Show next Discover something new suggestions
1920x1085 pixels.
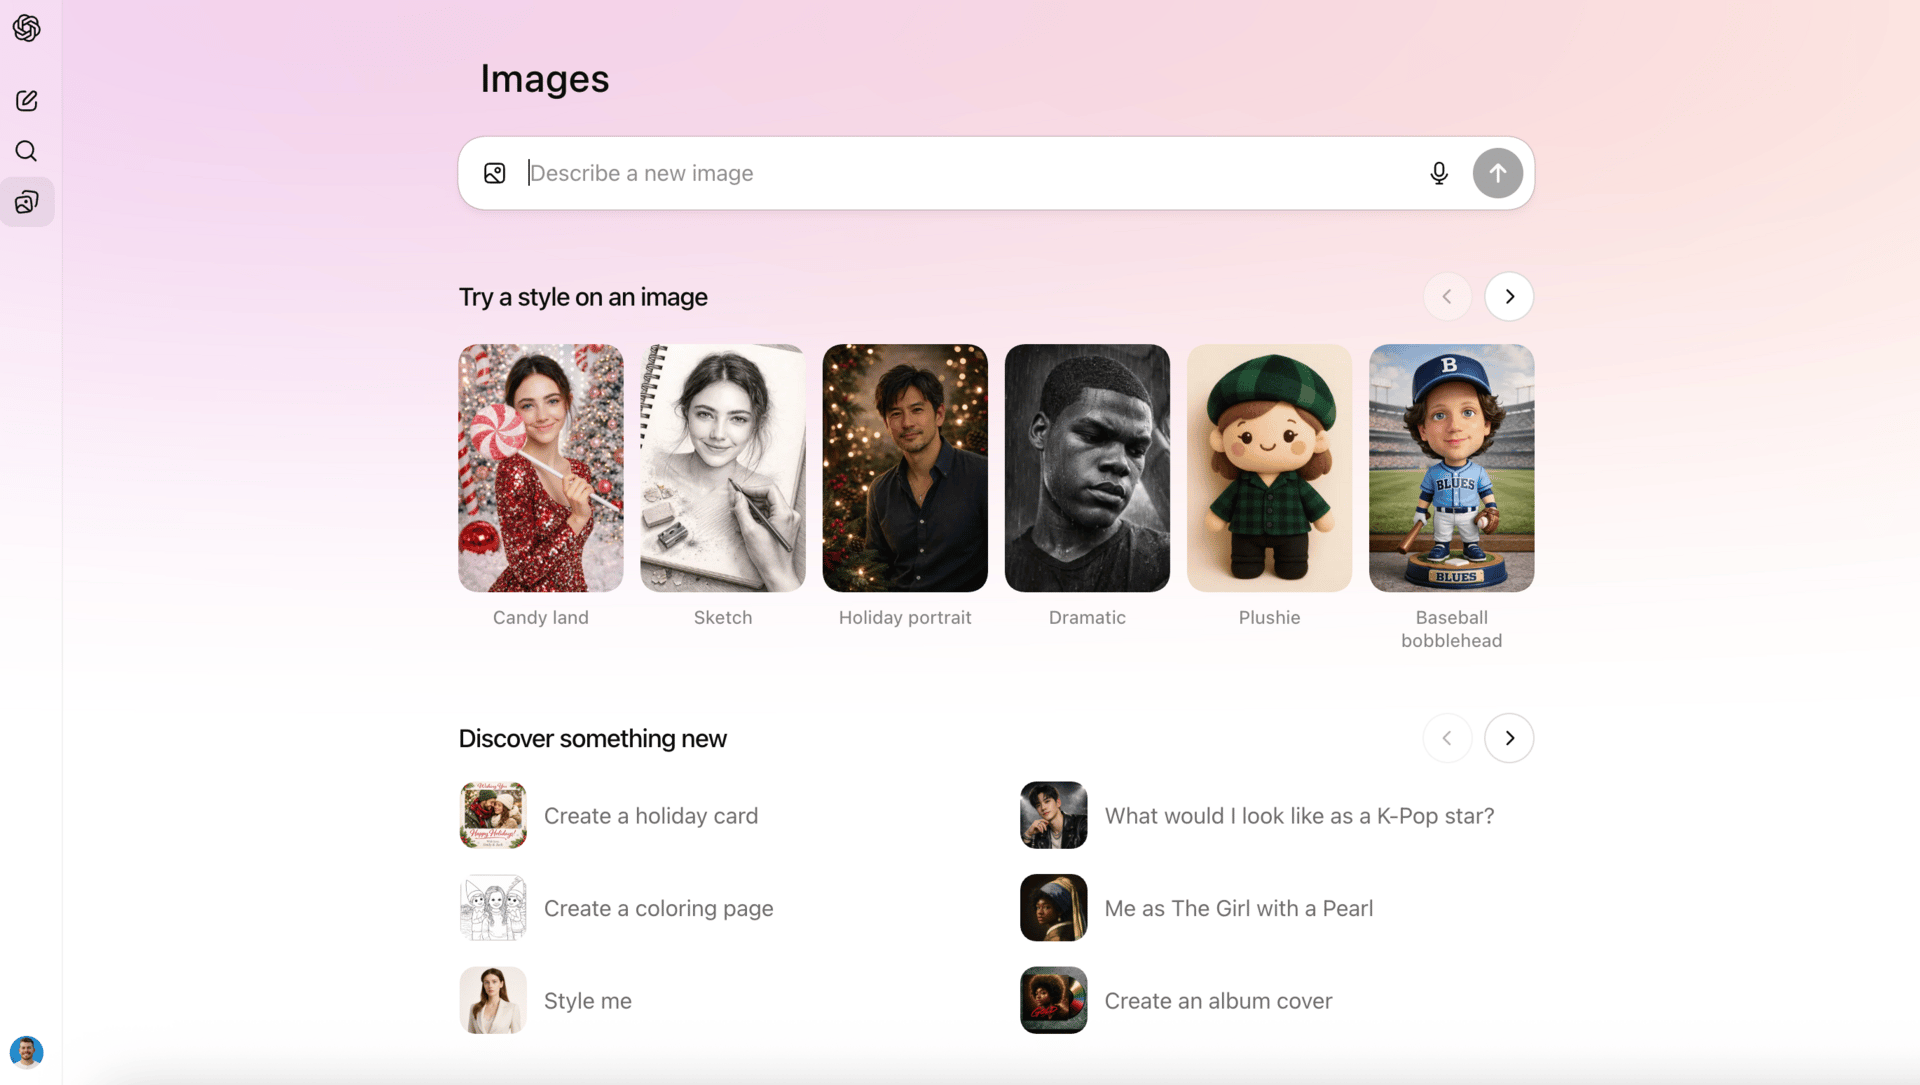click(x=1508, y=738)
